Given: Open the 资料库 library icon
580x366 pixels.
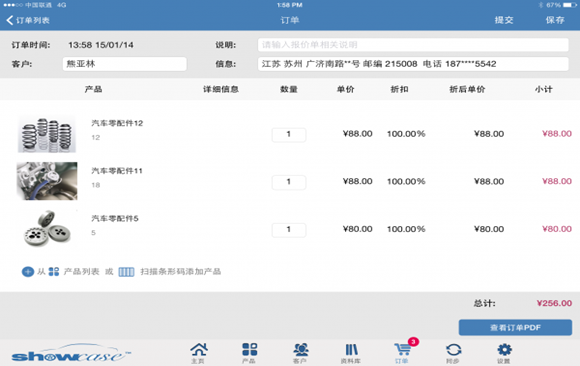Looking at the screenshot, I should point(351,353).
